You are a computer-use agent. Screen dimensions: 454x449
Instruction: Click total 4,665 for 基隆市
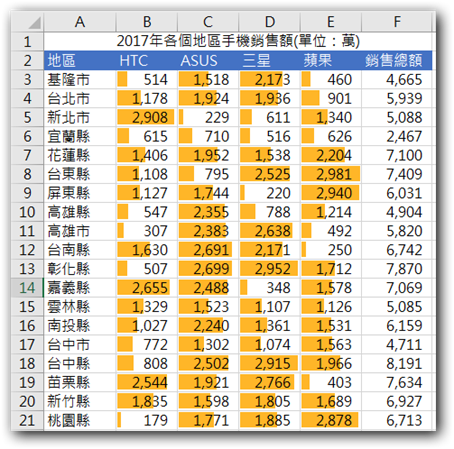click(397, 80)
